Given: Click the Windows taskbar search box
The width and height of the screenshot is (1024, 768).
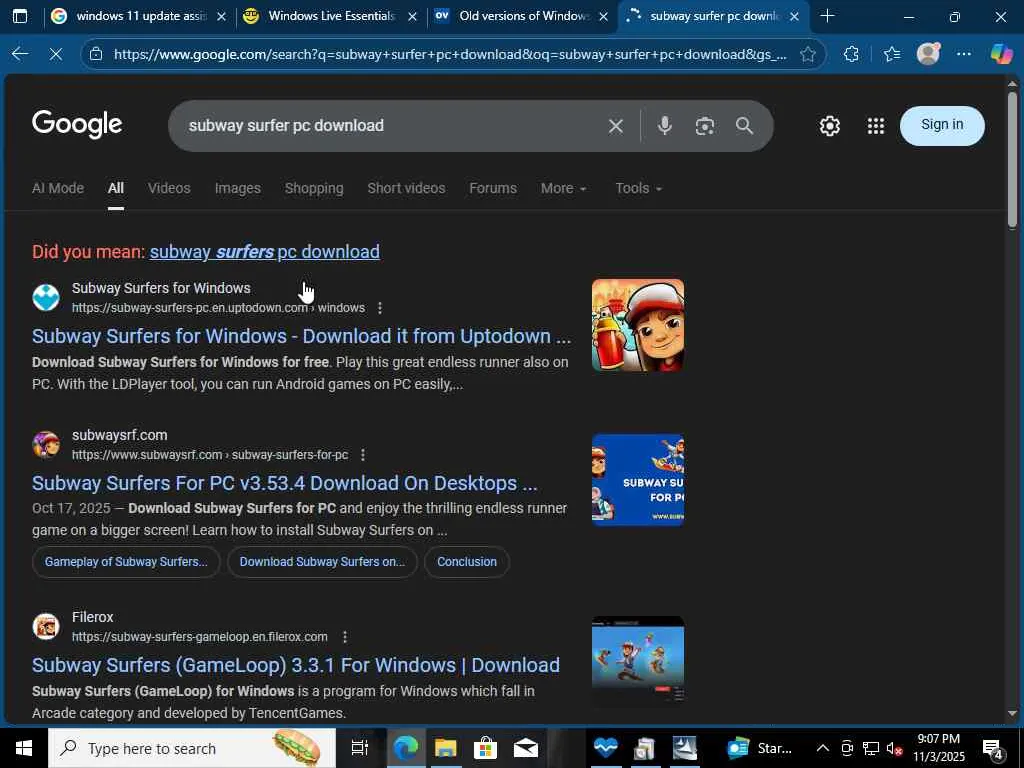Looking at the screenshot, I should 192,748.
